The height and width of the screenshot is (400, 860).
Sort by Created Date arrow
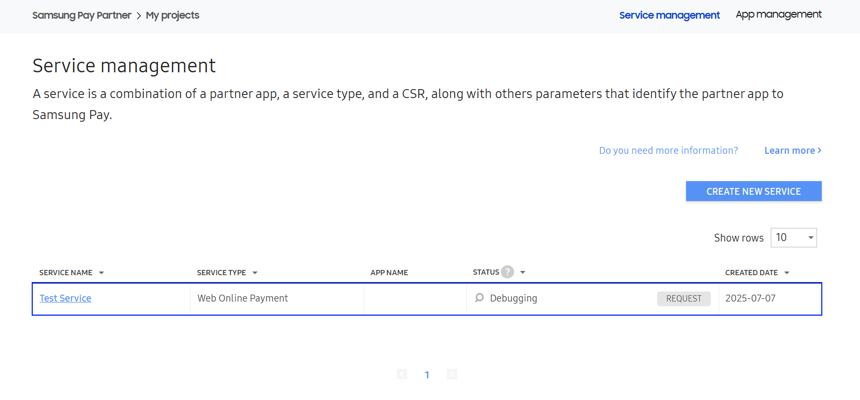coord(787,273)
